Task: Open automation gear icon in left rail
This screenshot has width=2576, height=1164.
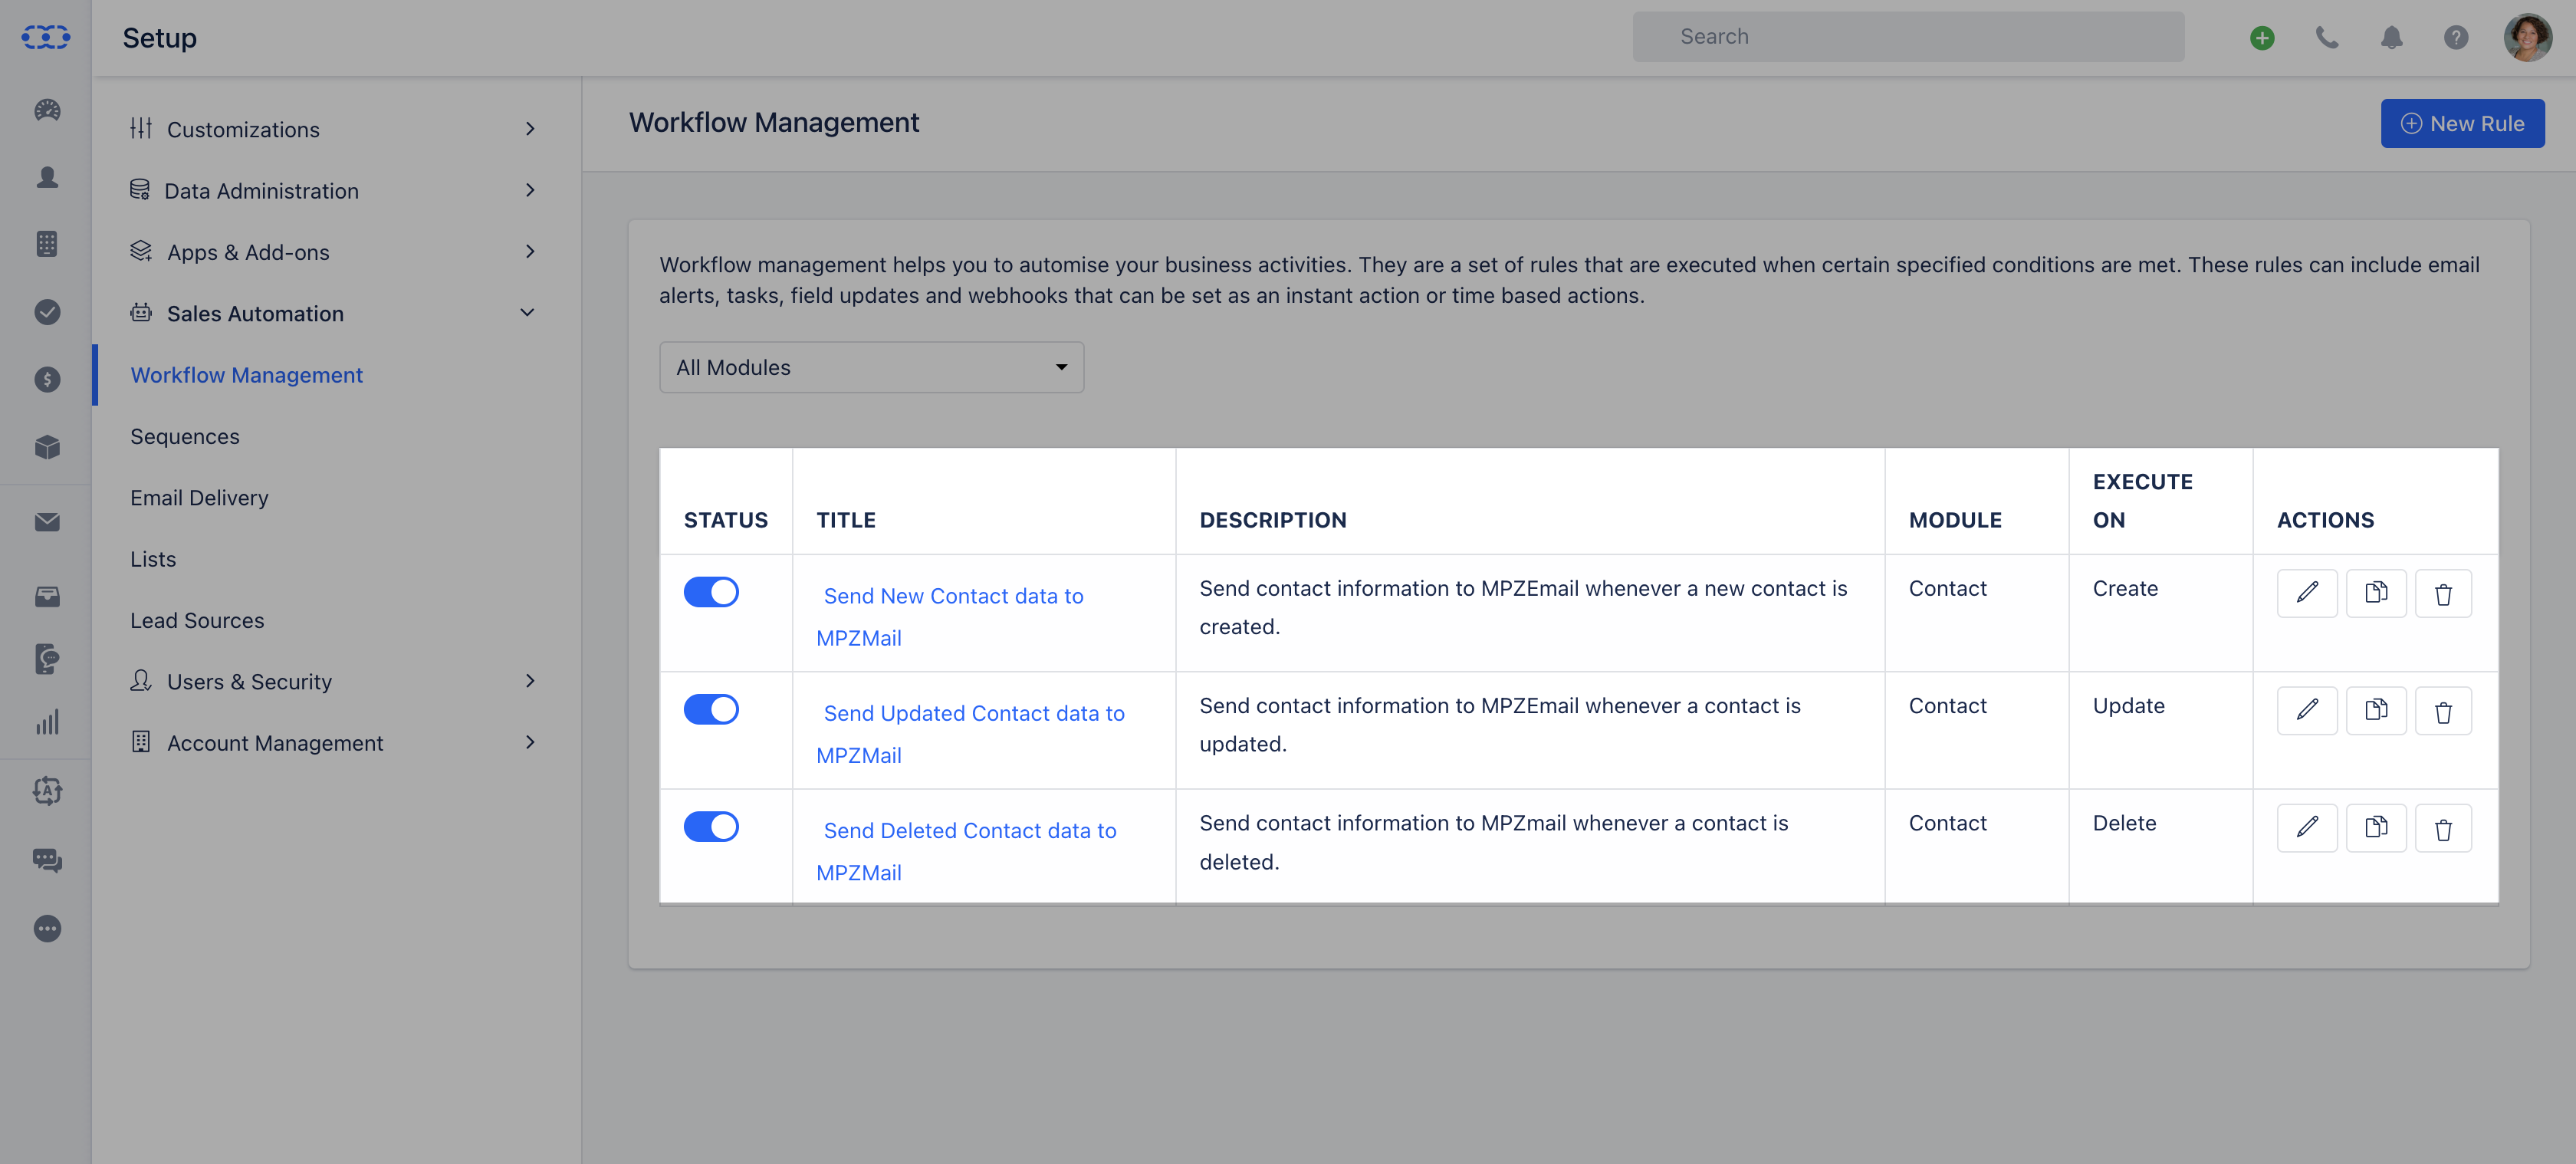Action: tap(47, 791)
